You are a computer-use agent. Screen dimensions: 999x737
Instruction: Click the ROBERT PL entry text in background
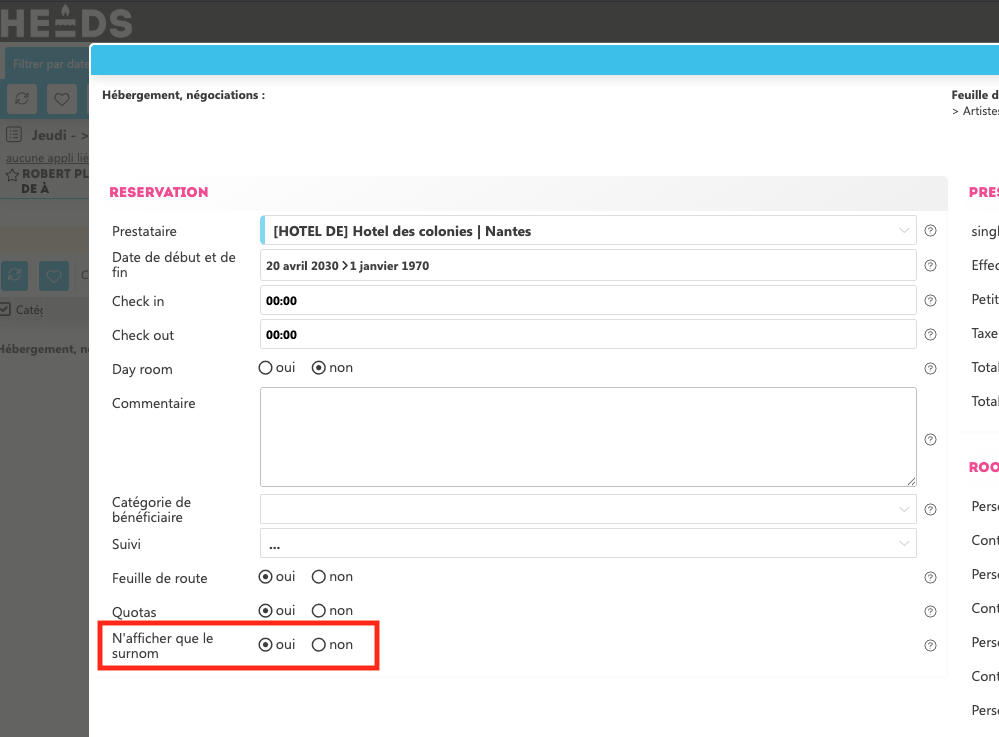pyautogui.click(x=55, y=181)
